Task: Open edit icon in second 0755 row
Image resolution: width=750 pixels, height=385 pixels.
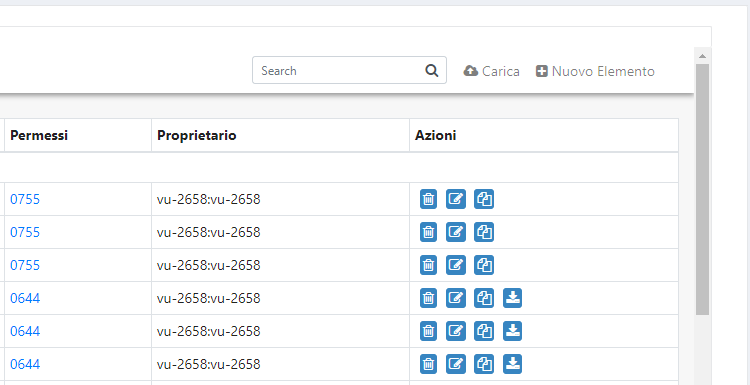Action: coord(456,232)
